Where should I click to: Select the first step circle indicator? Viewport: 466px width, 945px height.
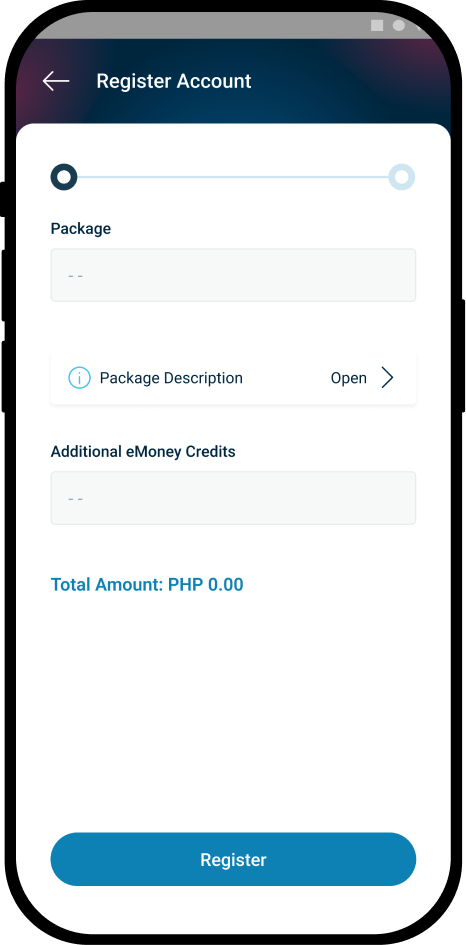pyautogui.click(x=64, y=177)
